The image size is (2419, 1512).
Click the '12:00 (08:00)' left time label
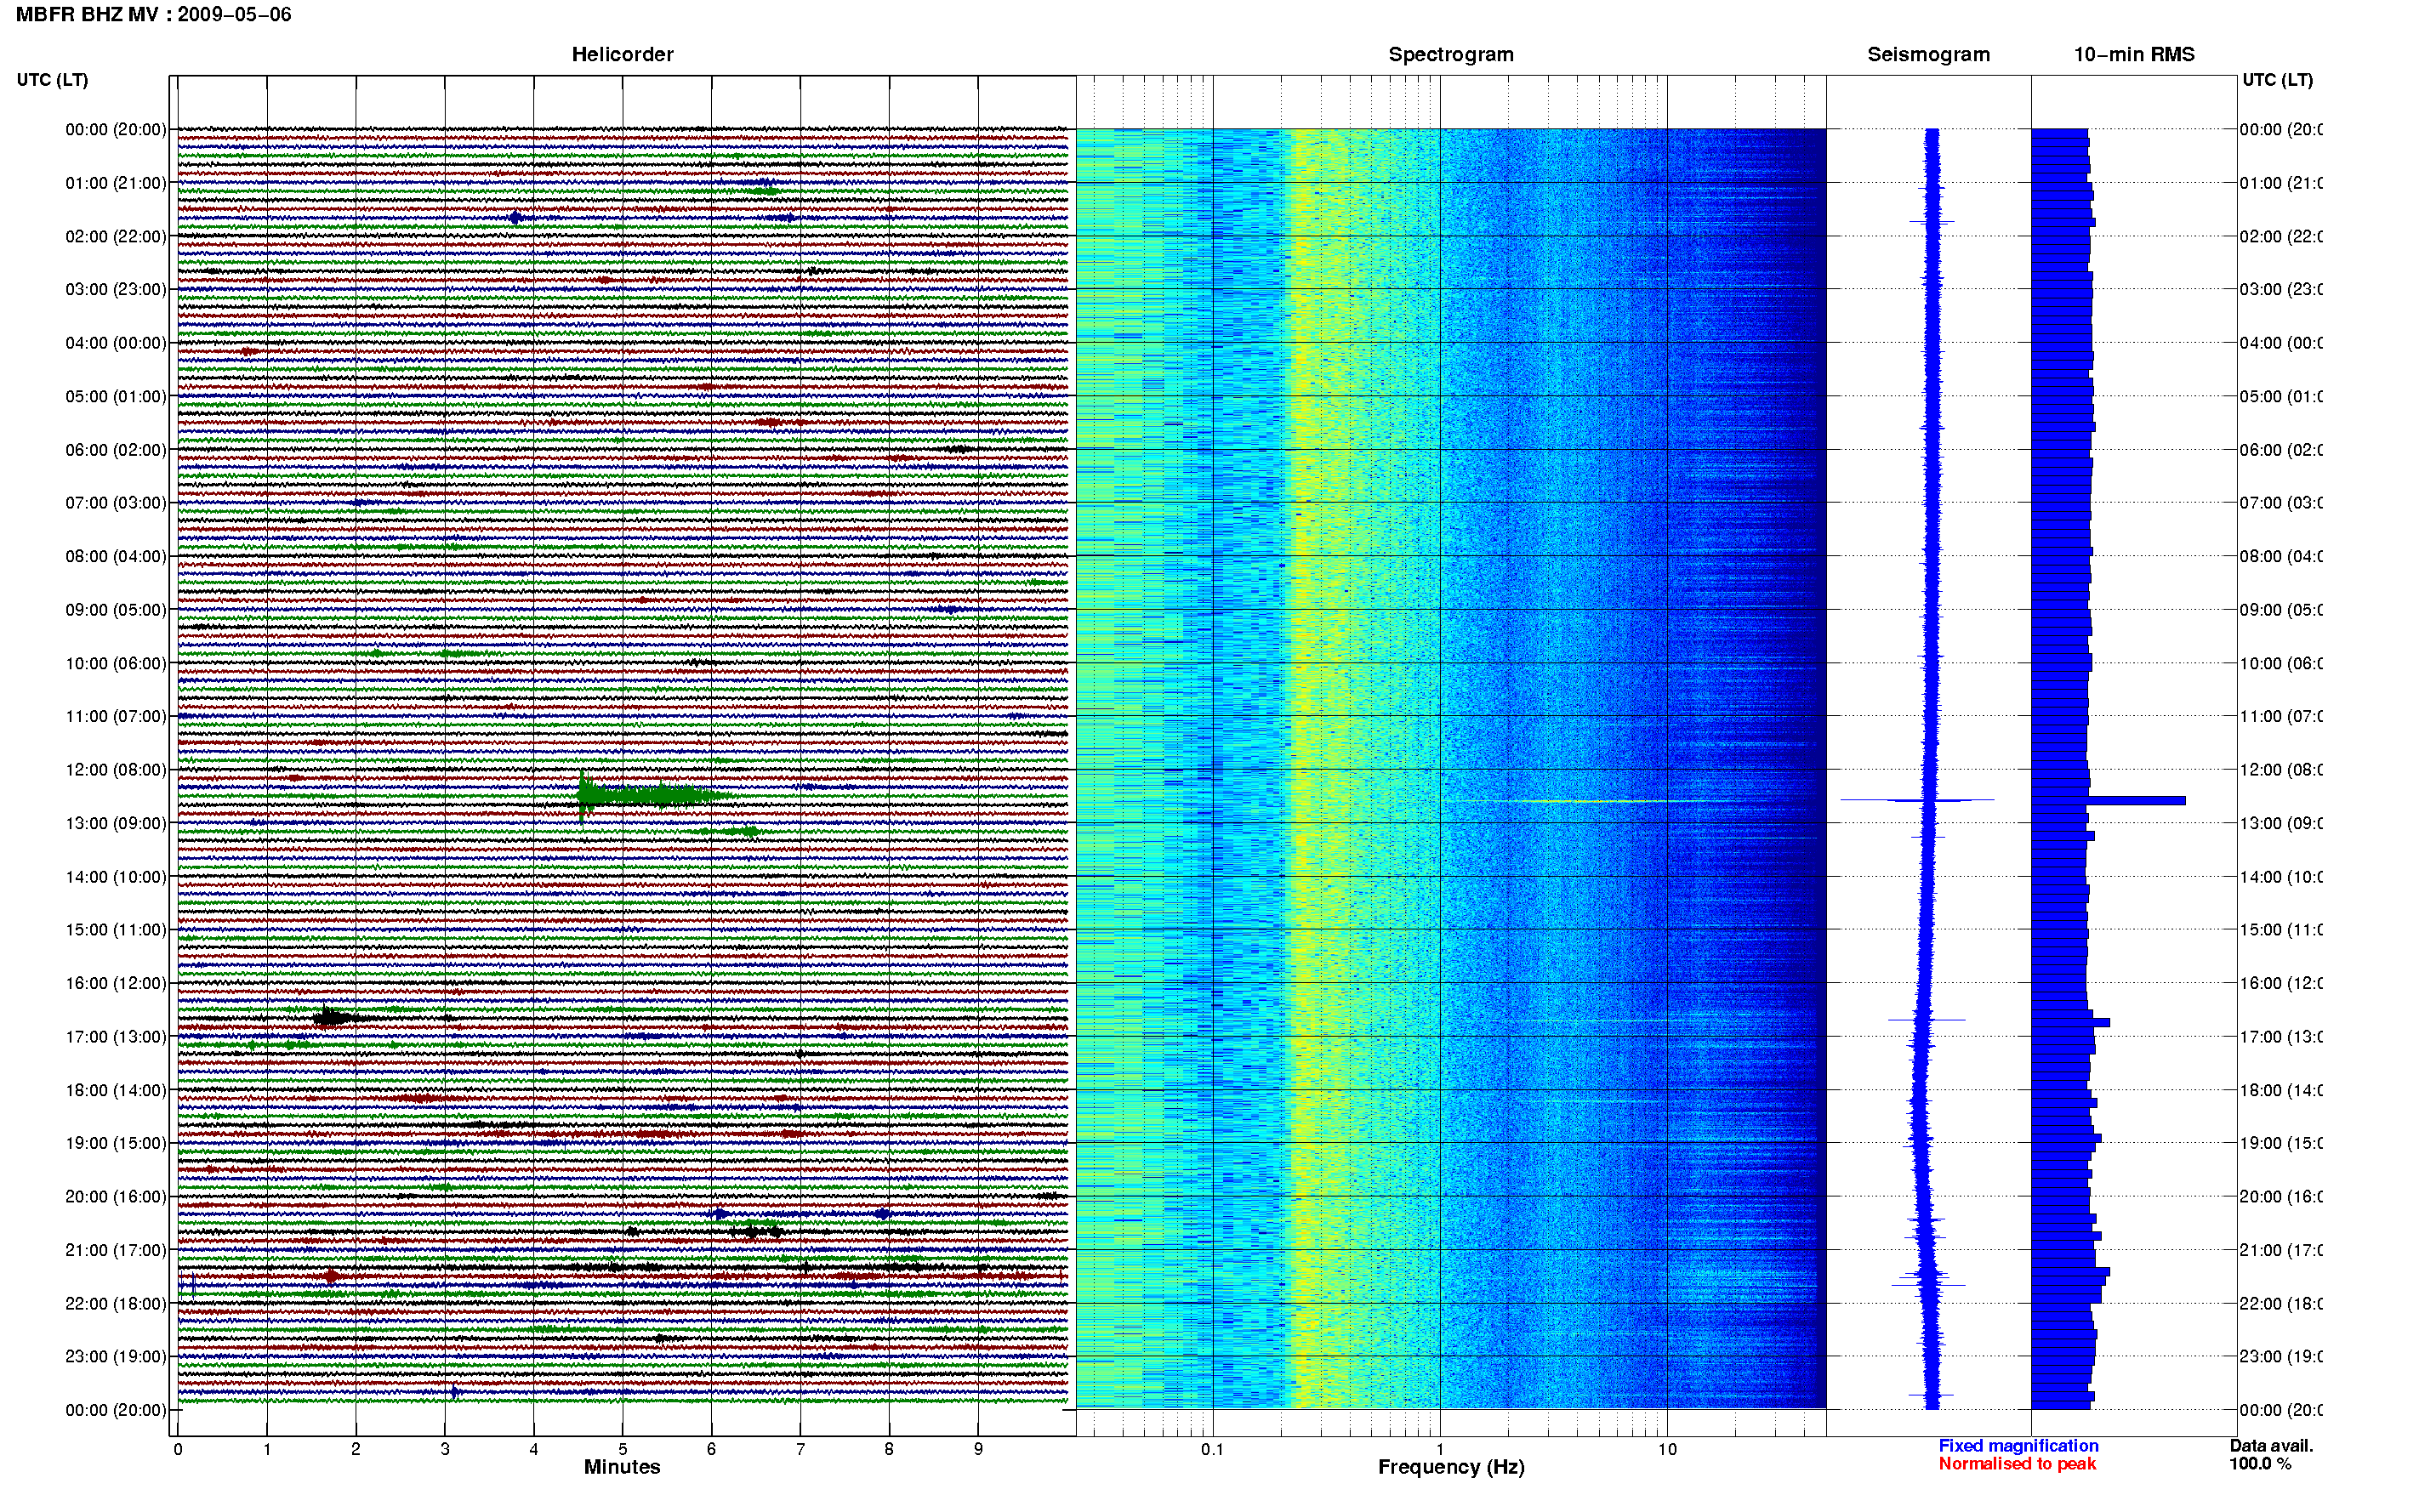[116, 770]
